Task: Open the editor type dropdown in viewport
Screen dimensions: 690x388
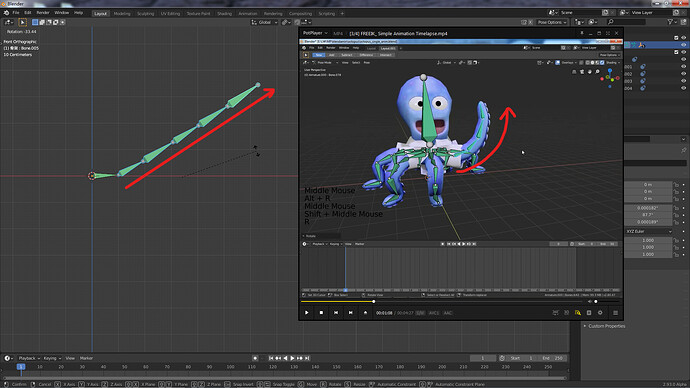Action: point(9,22)
